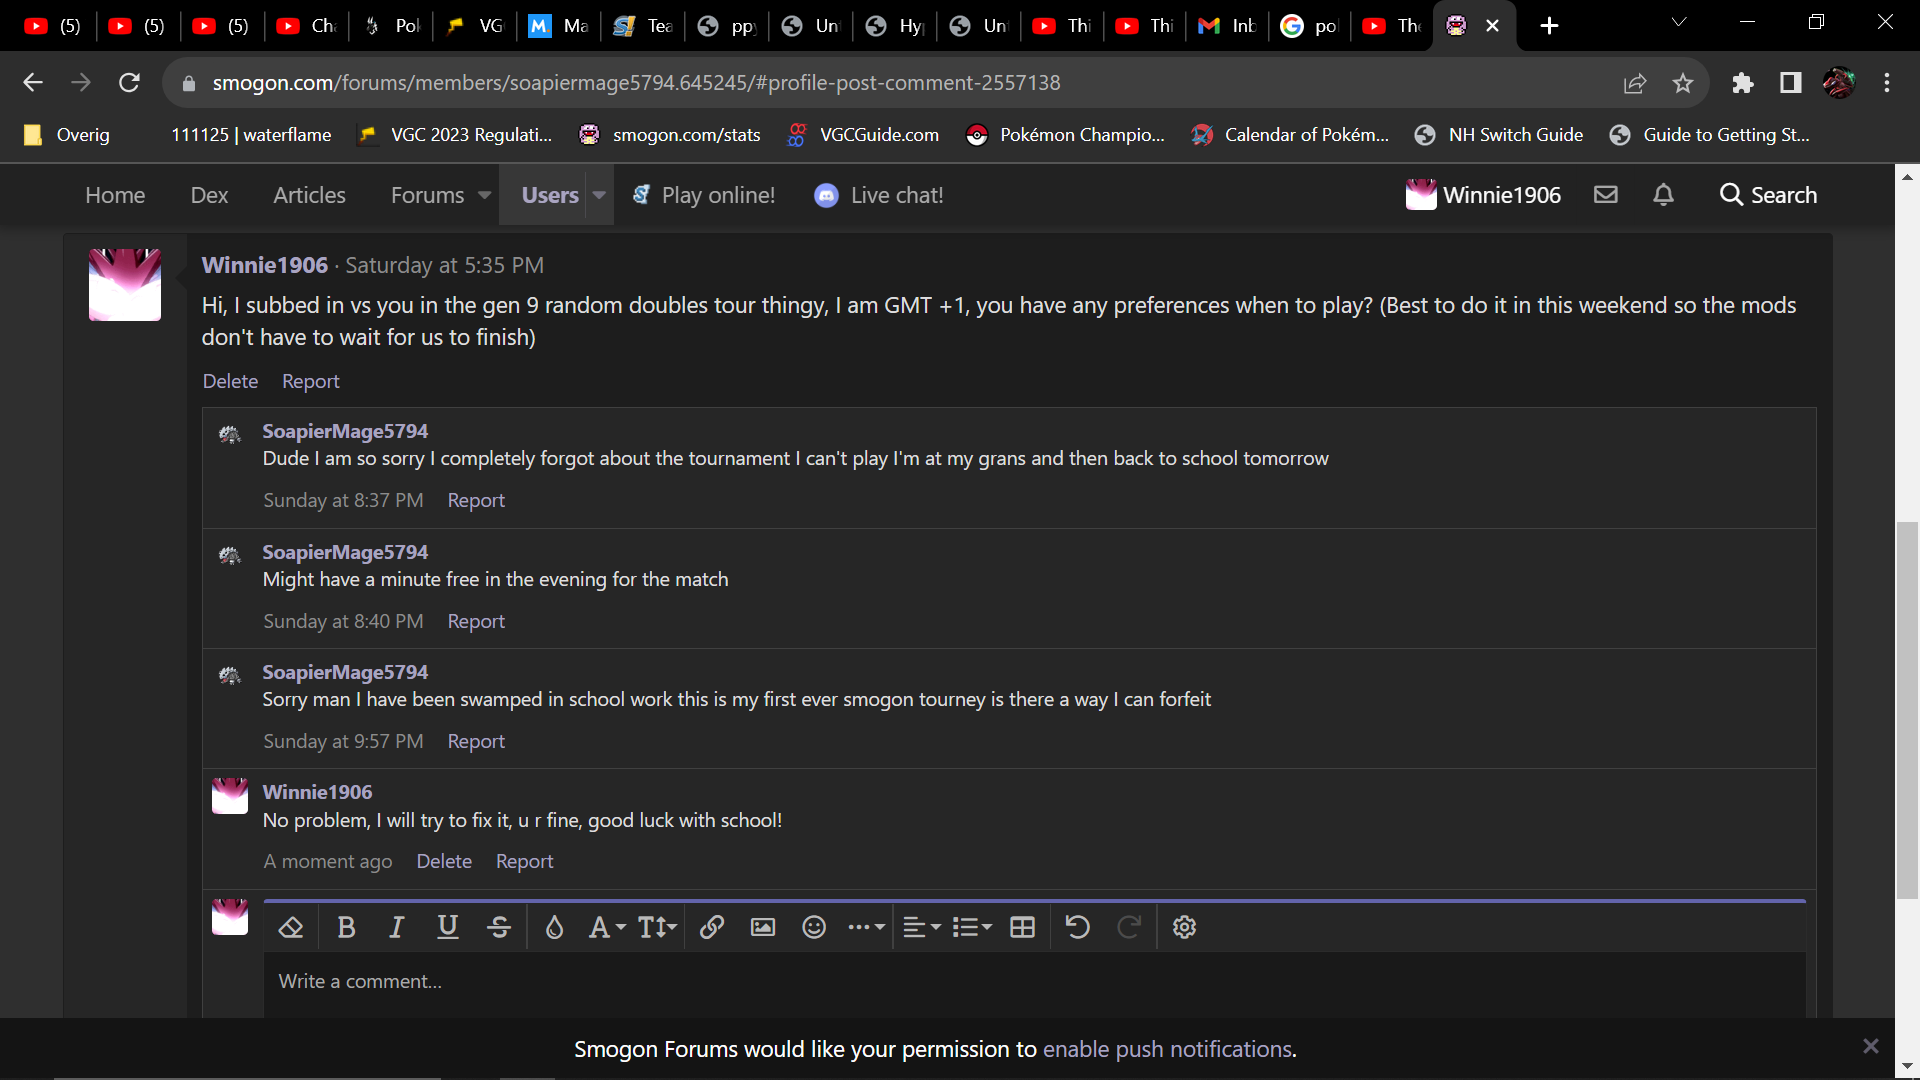Toggle italic formatting in editor toolbar
The height and width of the screenshot is (1080, 1920).
(396, 927)
